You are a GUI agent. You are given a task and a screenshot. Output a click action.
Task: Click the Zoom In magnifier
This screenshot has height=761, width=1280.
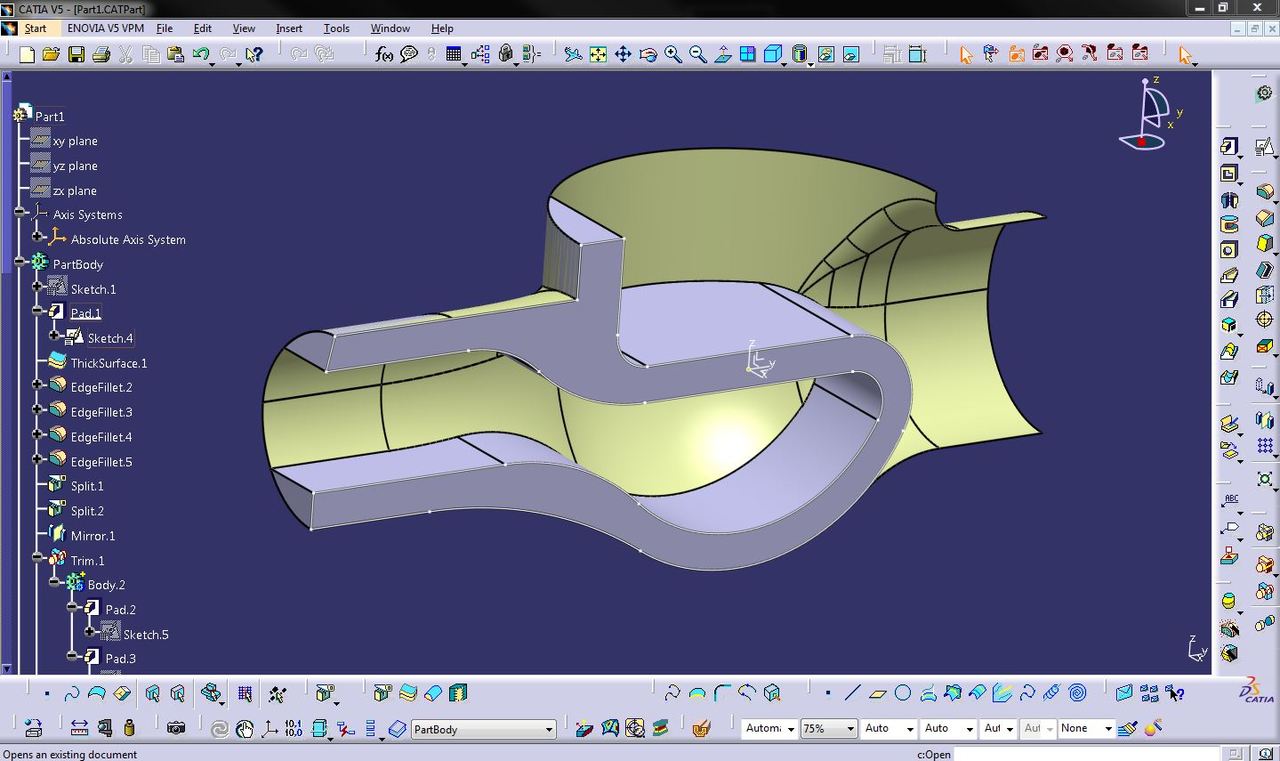tap(673, 54)
